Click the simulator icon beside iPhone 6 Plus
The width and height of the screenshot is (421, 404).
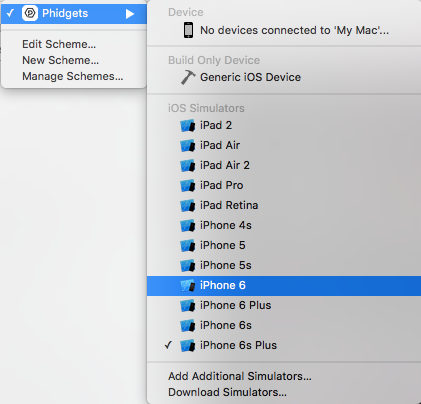[x=188, y=306]
